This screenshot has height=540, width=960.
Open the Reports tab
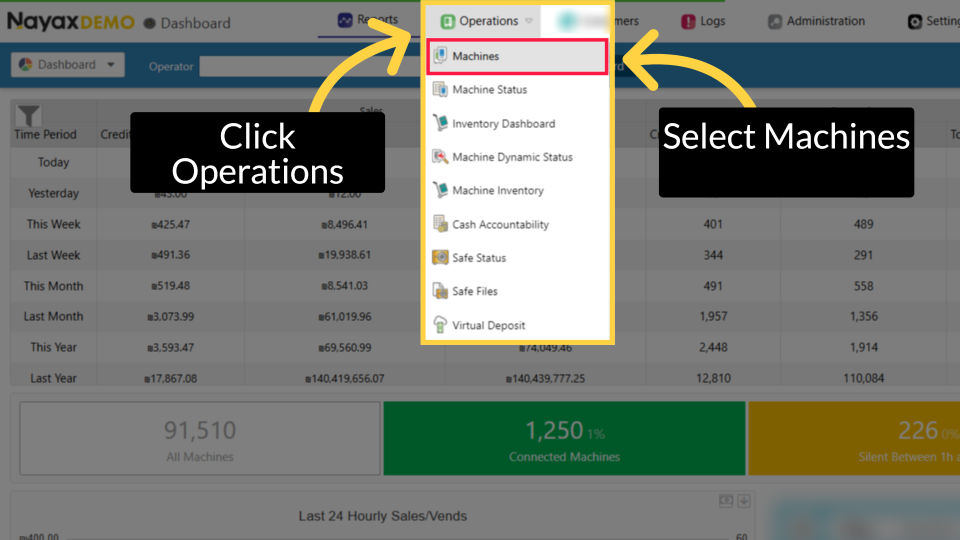pos(367,20)
